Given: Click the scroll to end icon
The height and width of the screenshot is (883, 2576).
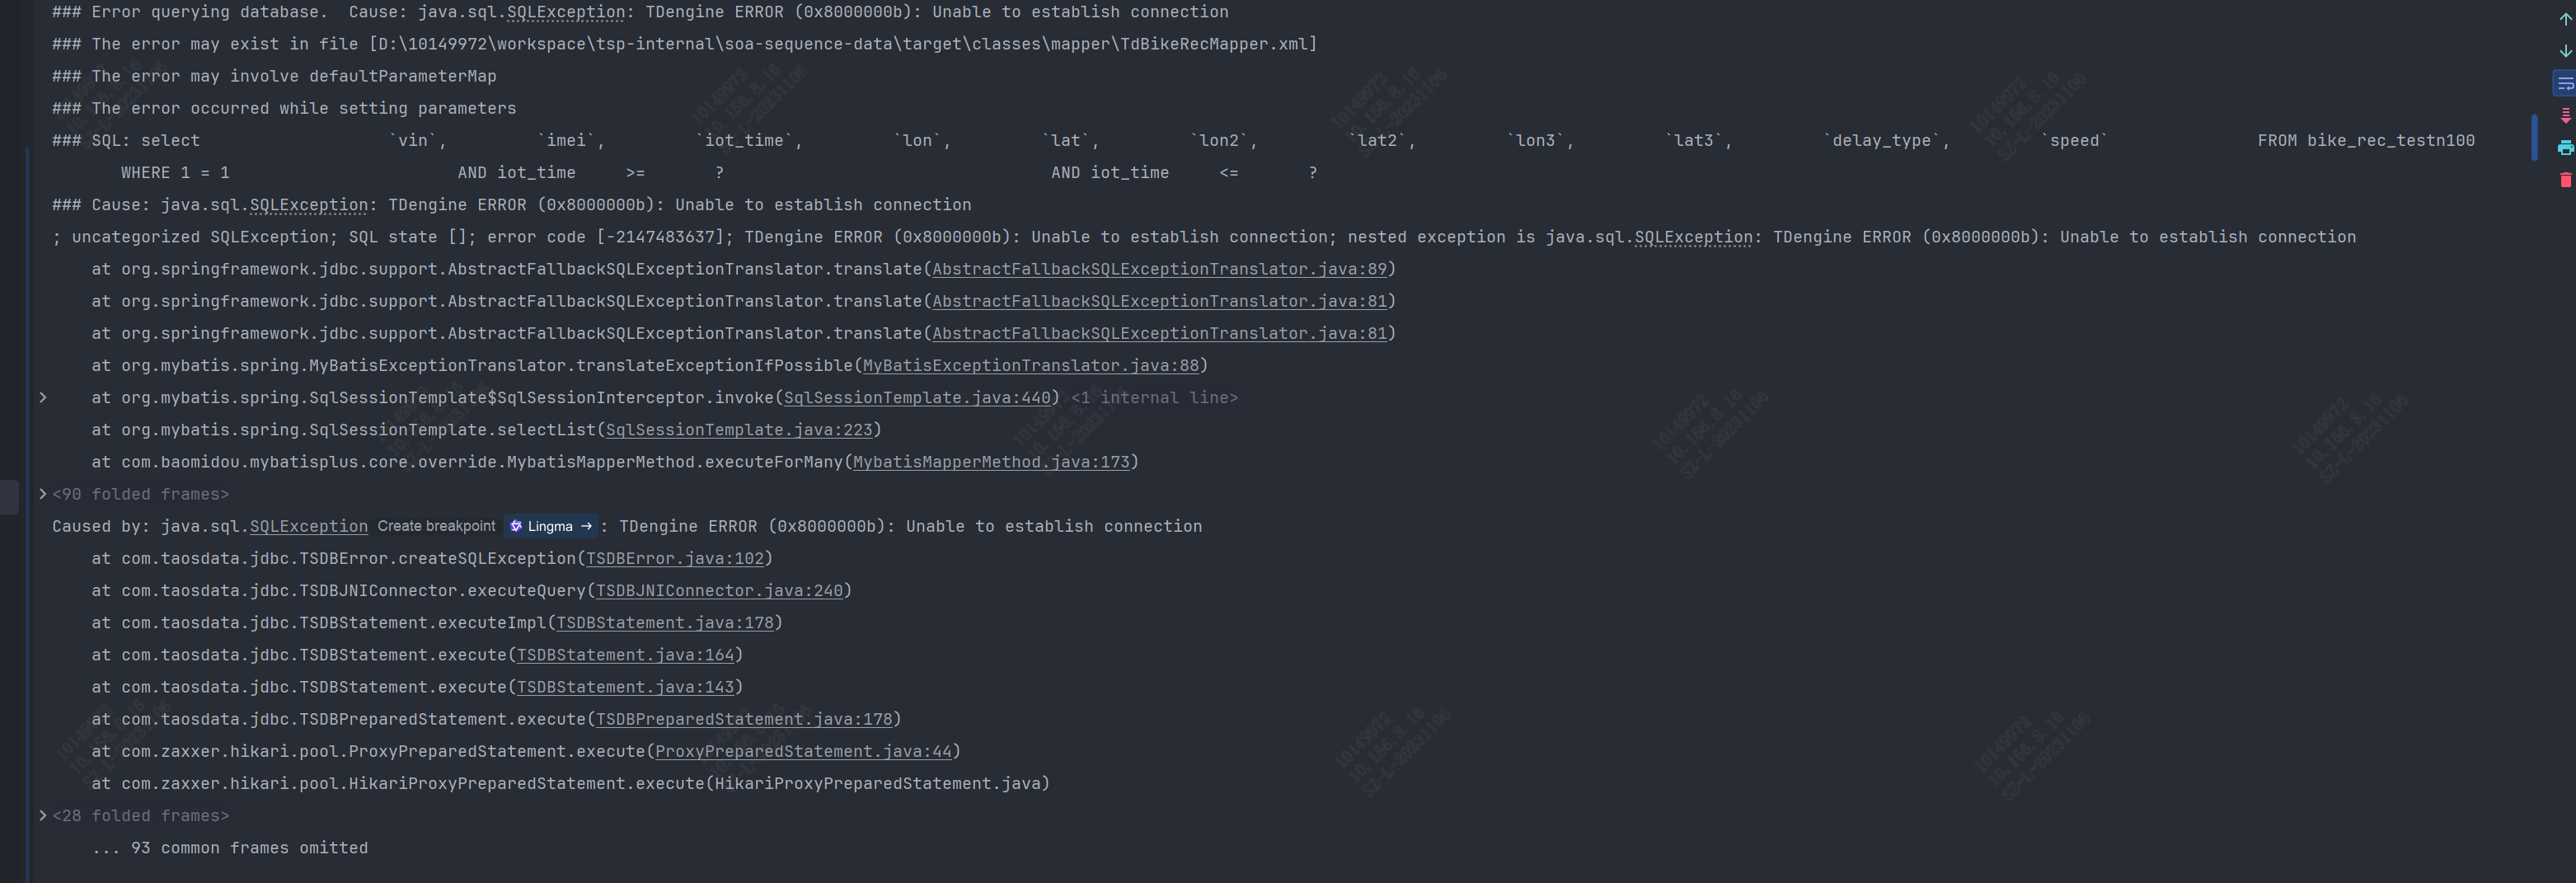Looking at the screenshot, I should click(x=2565, y=116).
